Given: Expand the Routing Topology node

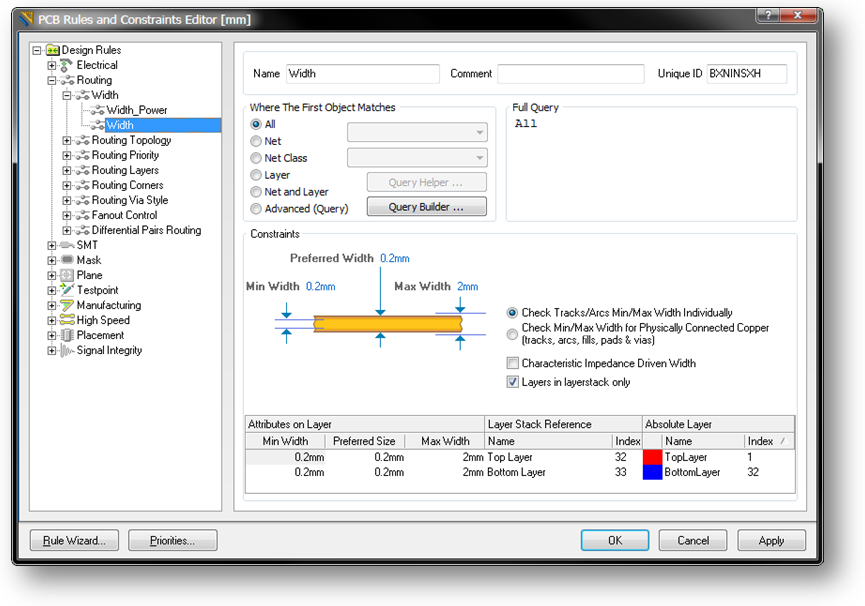Looking at the screenshot, I should 67,141.
